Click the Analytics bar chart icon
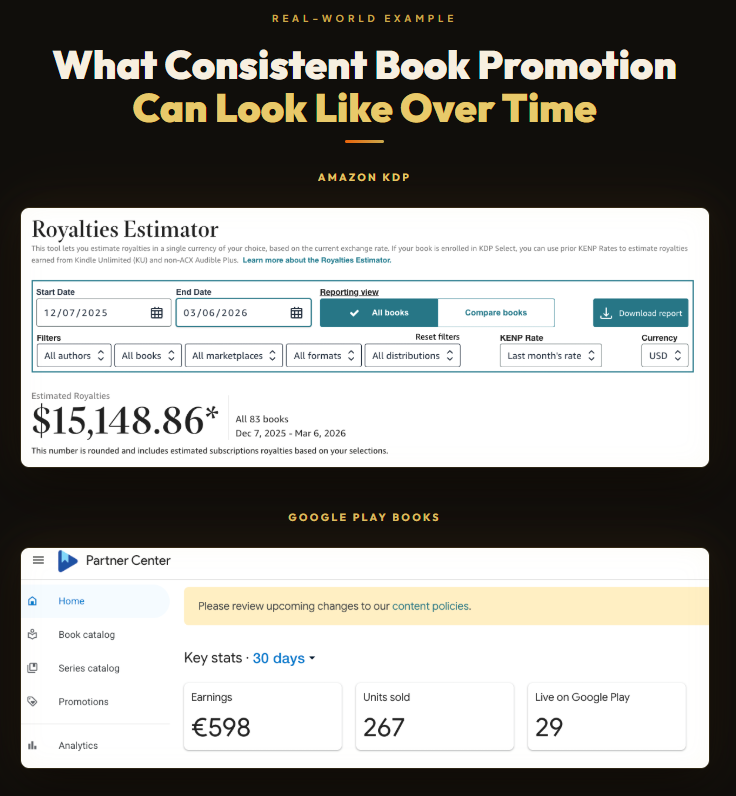Viewport: 736px width, 796px height. click(33, 746)
